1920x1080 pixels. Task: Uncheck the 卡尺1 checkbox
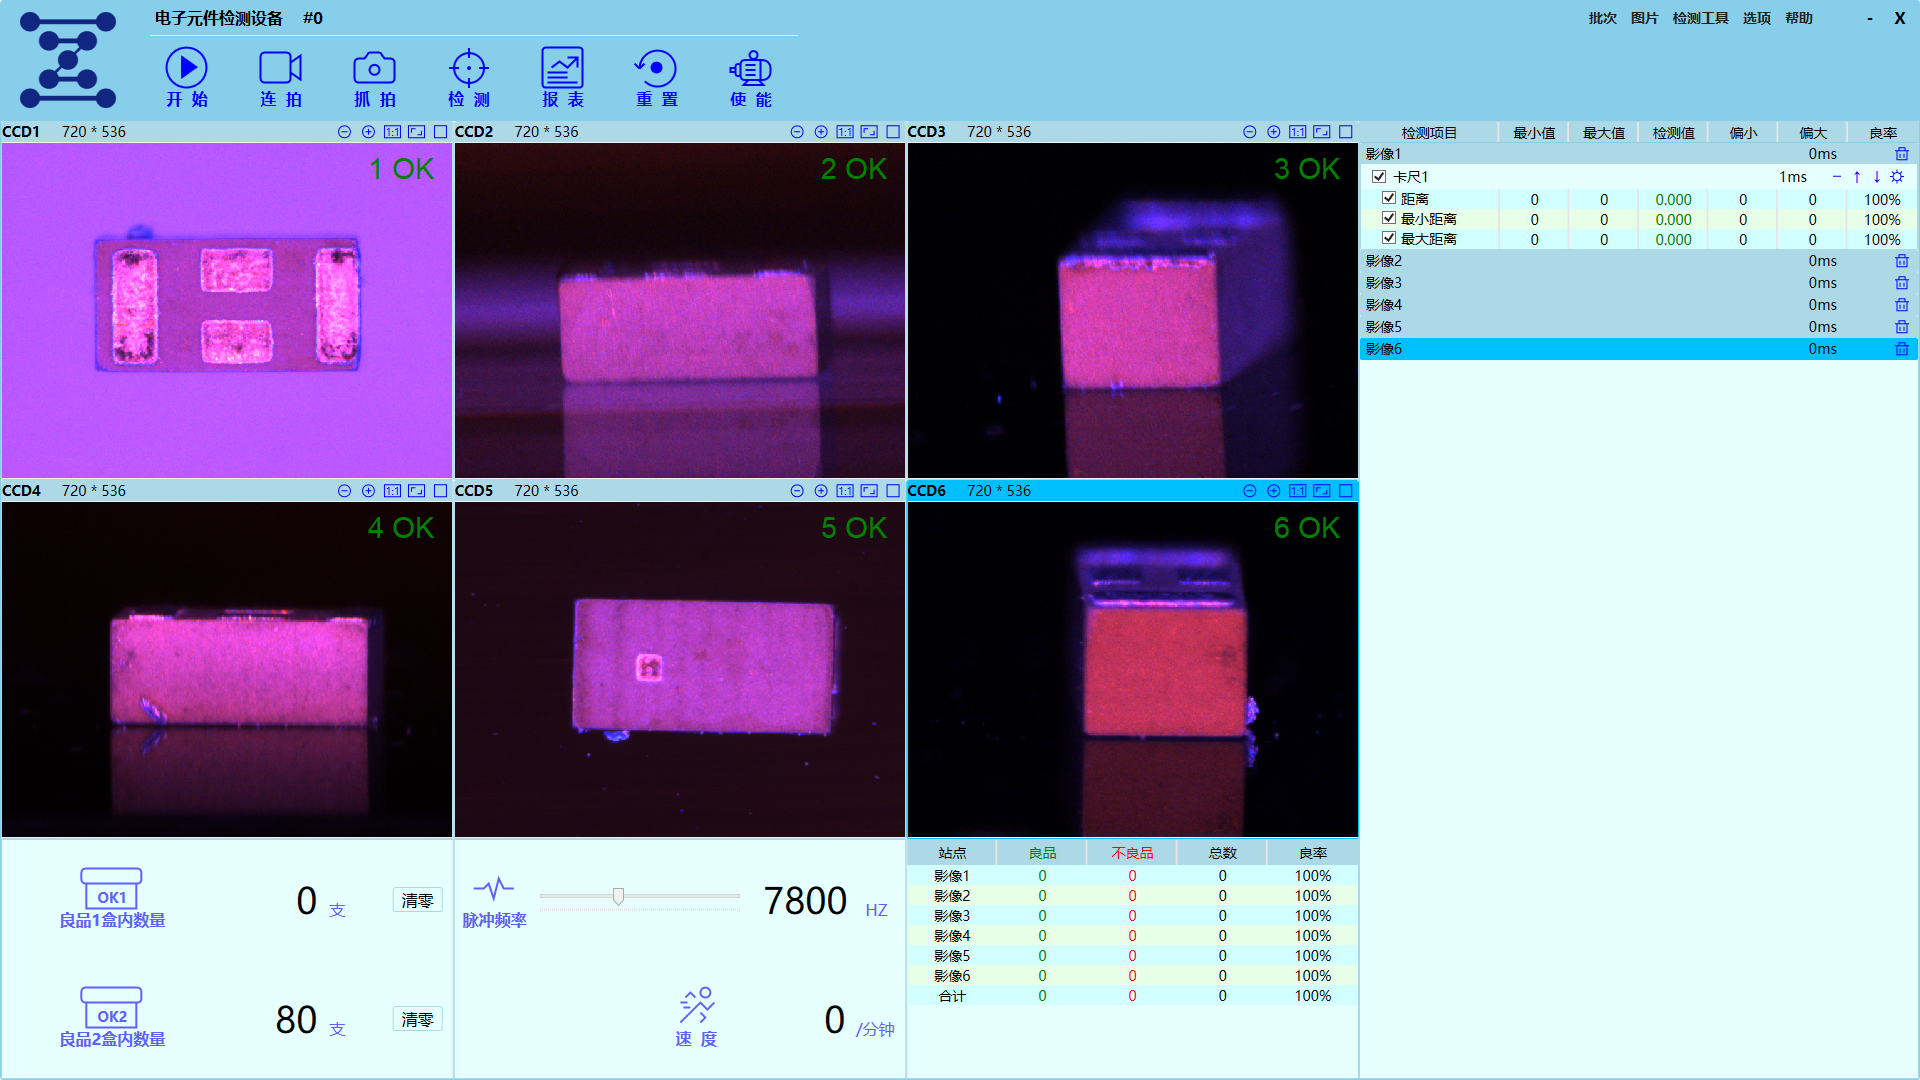click(x=1379, y=177)
